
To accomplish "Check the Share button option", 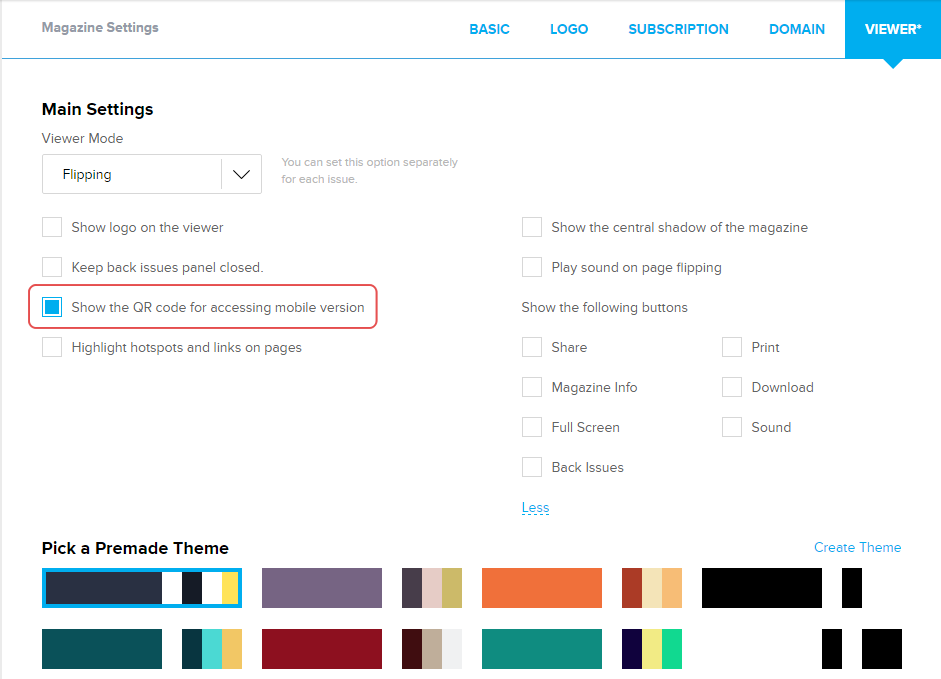I will point(532,347).
